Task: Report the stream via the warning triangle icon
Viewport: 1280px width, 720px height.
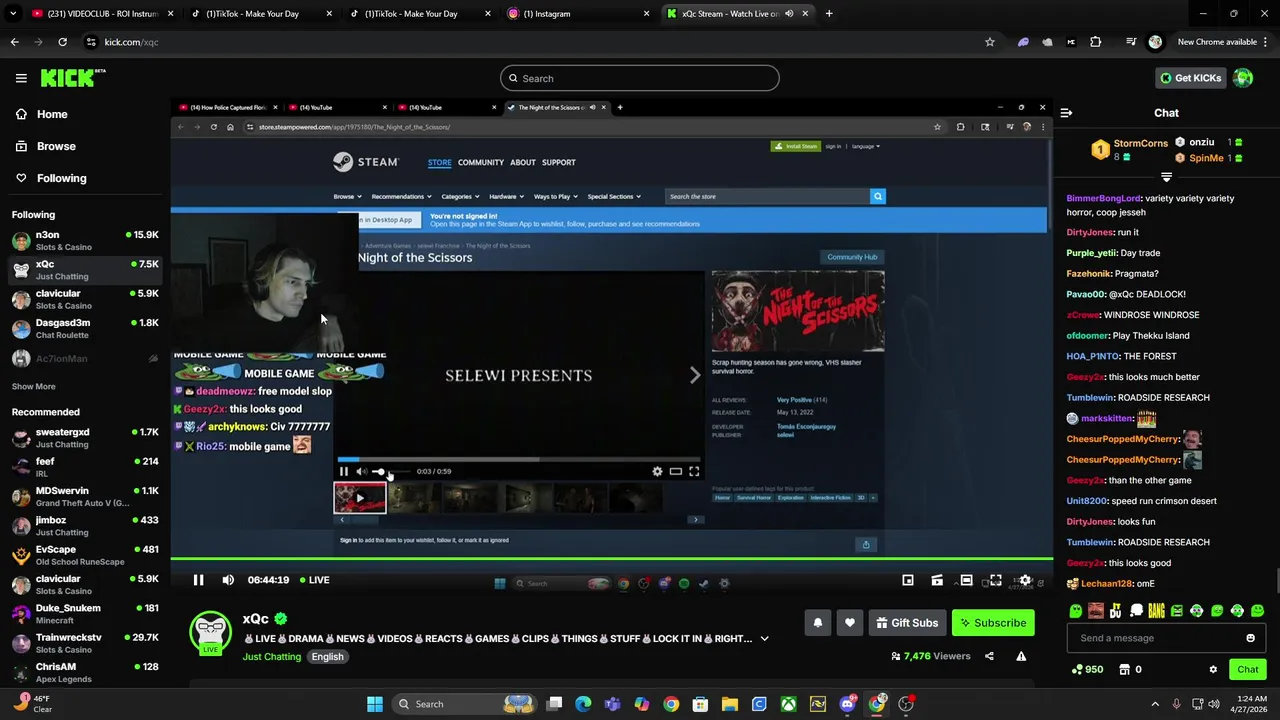Action: click(x=1021, y=656)
